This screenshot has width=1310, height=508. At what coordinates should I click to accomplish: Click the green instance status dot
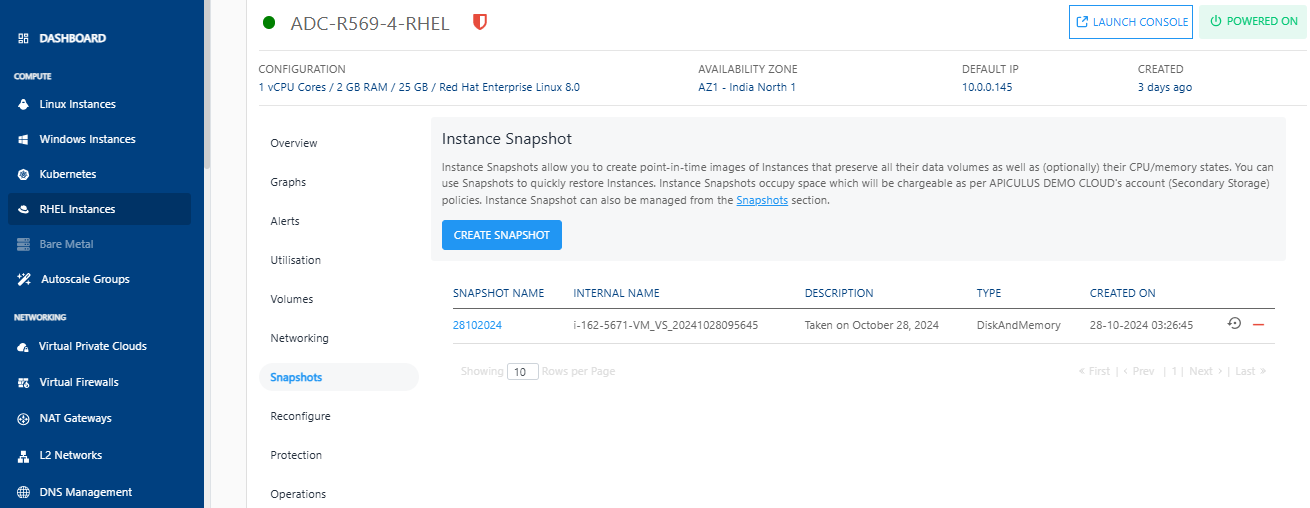click(268, 22)
